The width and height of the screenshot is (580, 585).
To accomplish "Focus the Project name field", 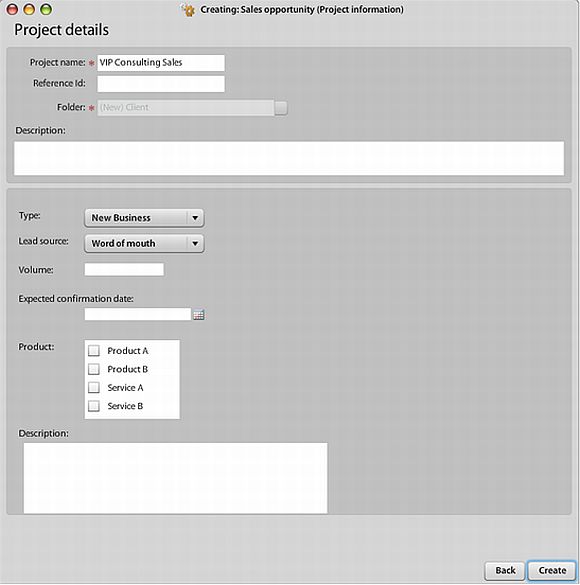I will (161, 63).
